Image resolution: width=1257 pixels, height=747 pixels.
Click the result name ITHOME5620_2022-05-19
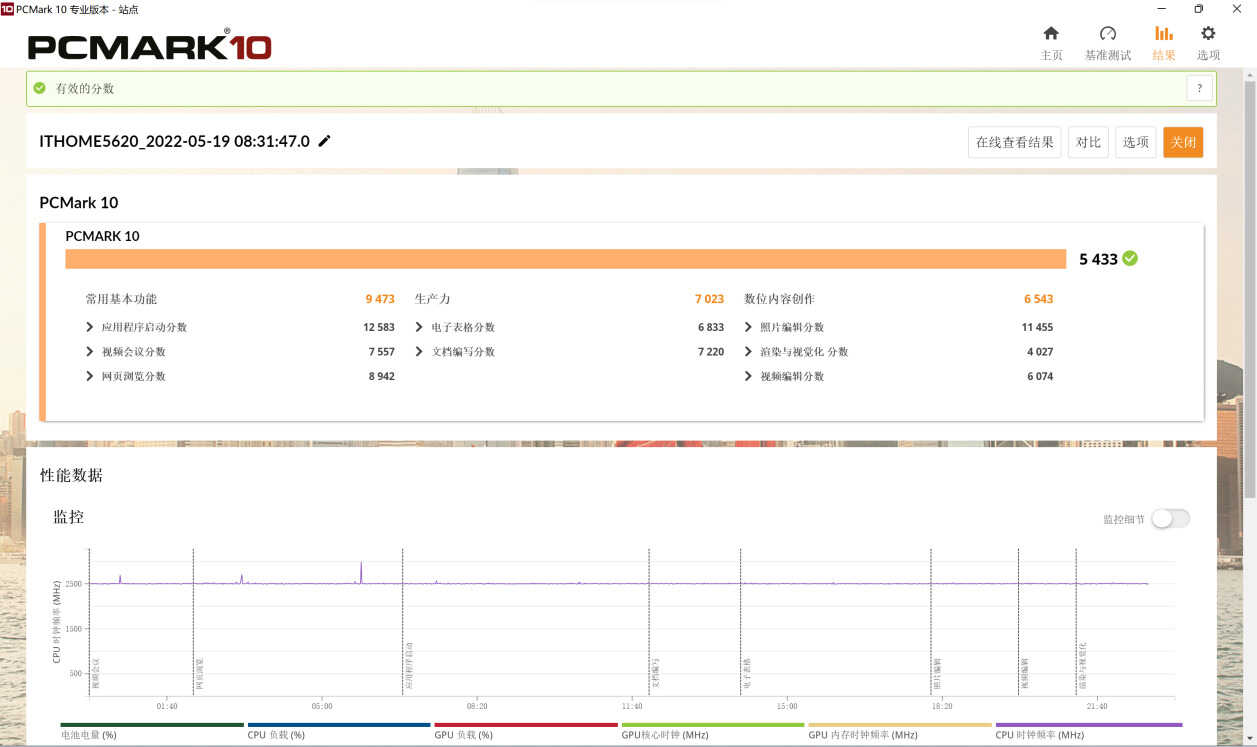point(174,141)
